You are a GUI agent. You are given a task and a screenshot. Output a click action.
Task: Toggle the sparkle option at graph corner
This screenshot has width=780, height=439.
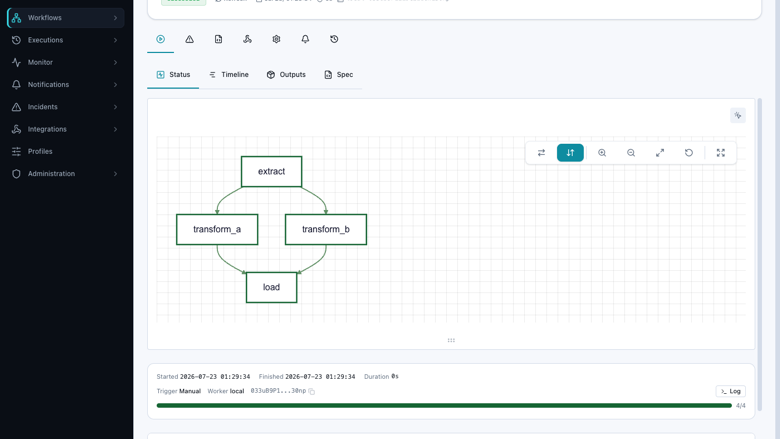[x=738, y=115]
